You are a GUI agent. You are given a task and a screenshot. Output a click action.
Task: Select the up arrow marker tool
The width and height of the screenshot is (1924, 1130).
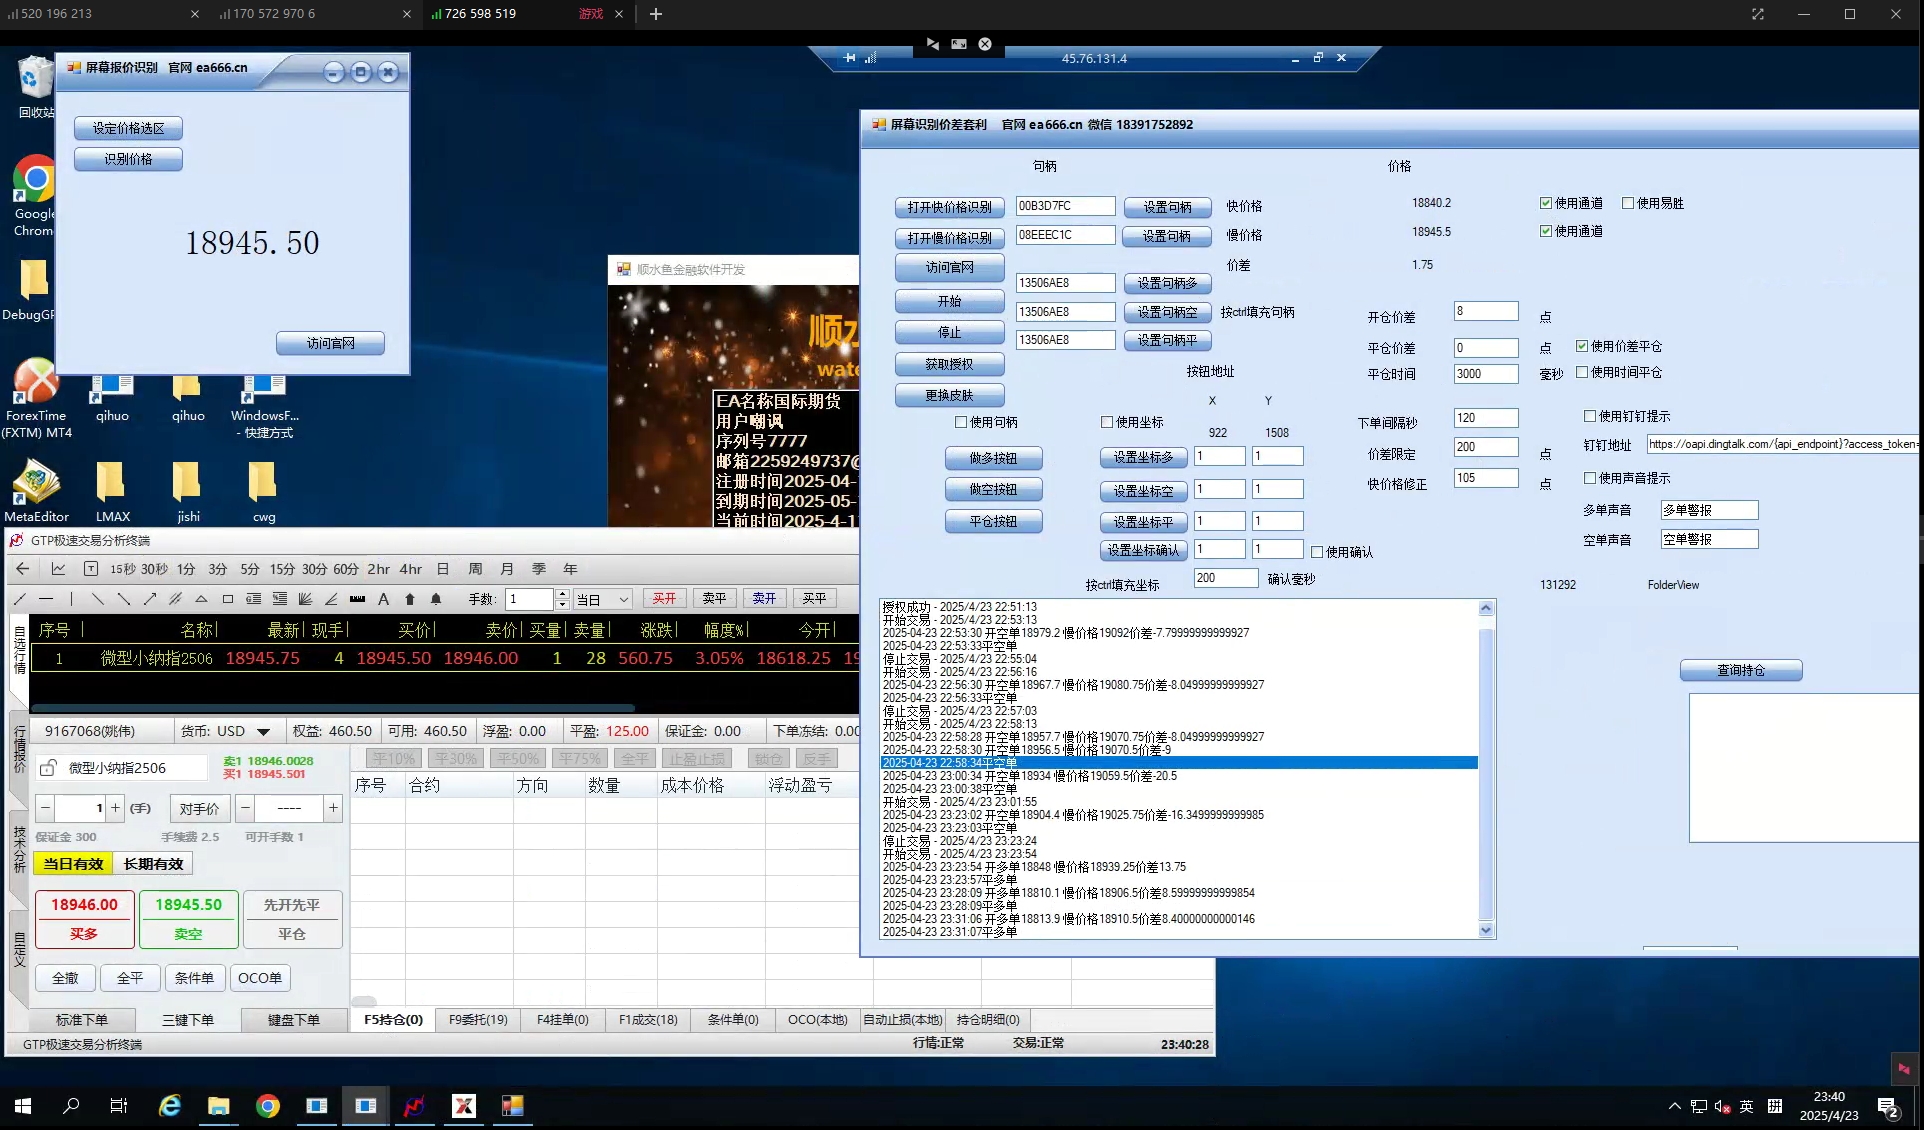click(410, 599)
